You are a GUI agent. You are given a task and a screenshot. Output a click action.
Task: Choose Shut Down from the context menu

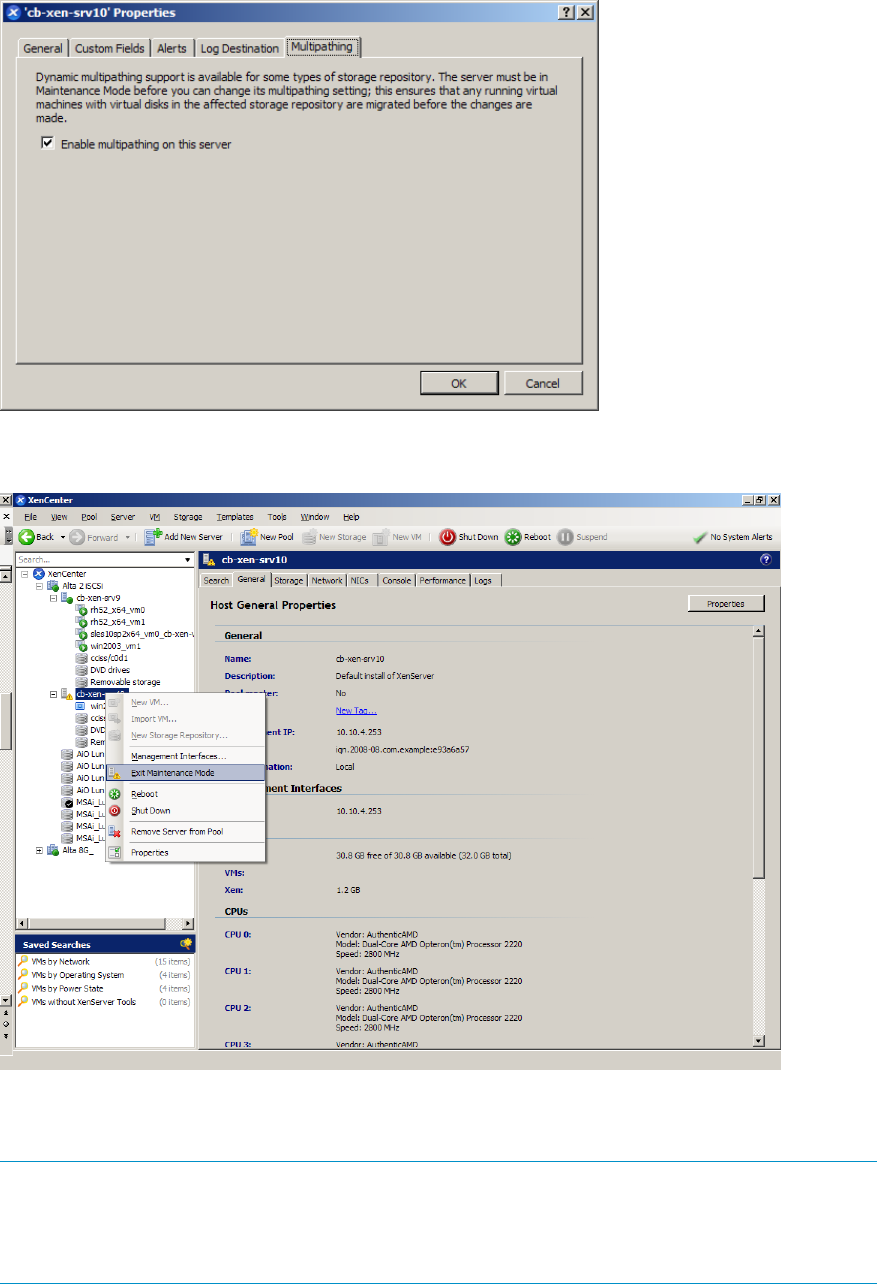[186, 811]
